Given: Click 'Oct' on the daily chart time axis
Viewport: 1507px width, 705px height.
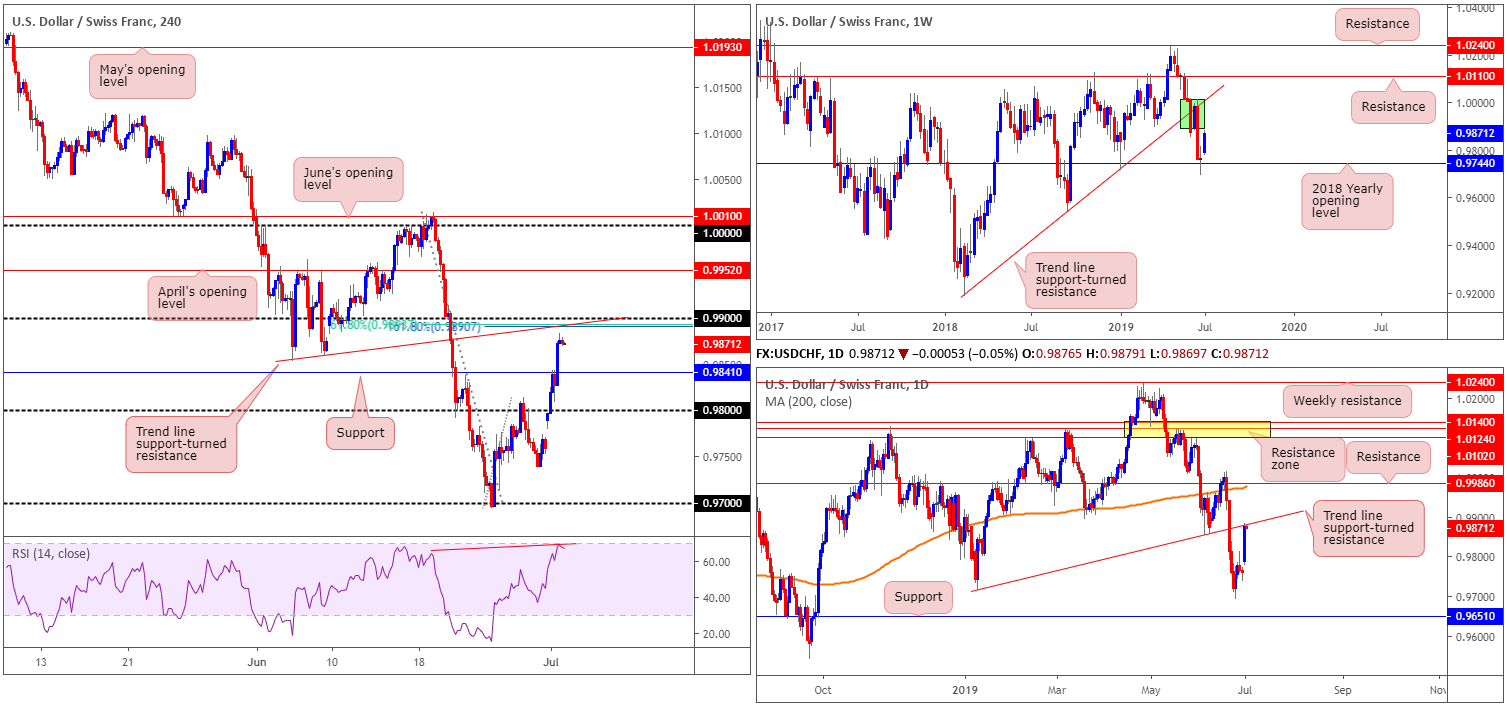Looking at the screenshot, I should tap(823, 690).
